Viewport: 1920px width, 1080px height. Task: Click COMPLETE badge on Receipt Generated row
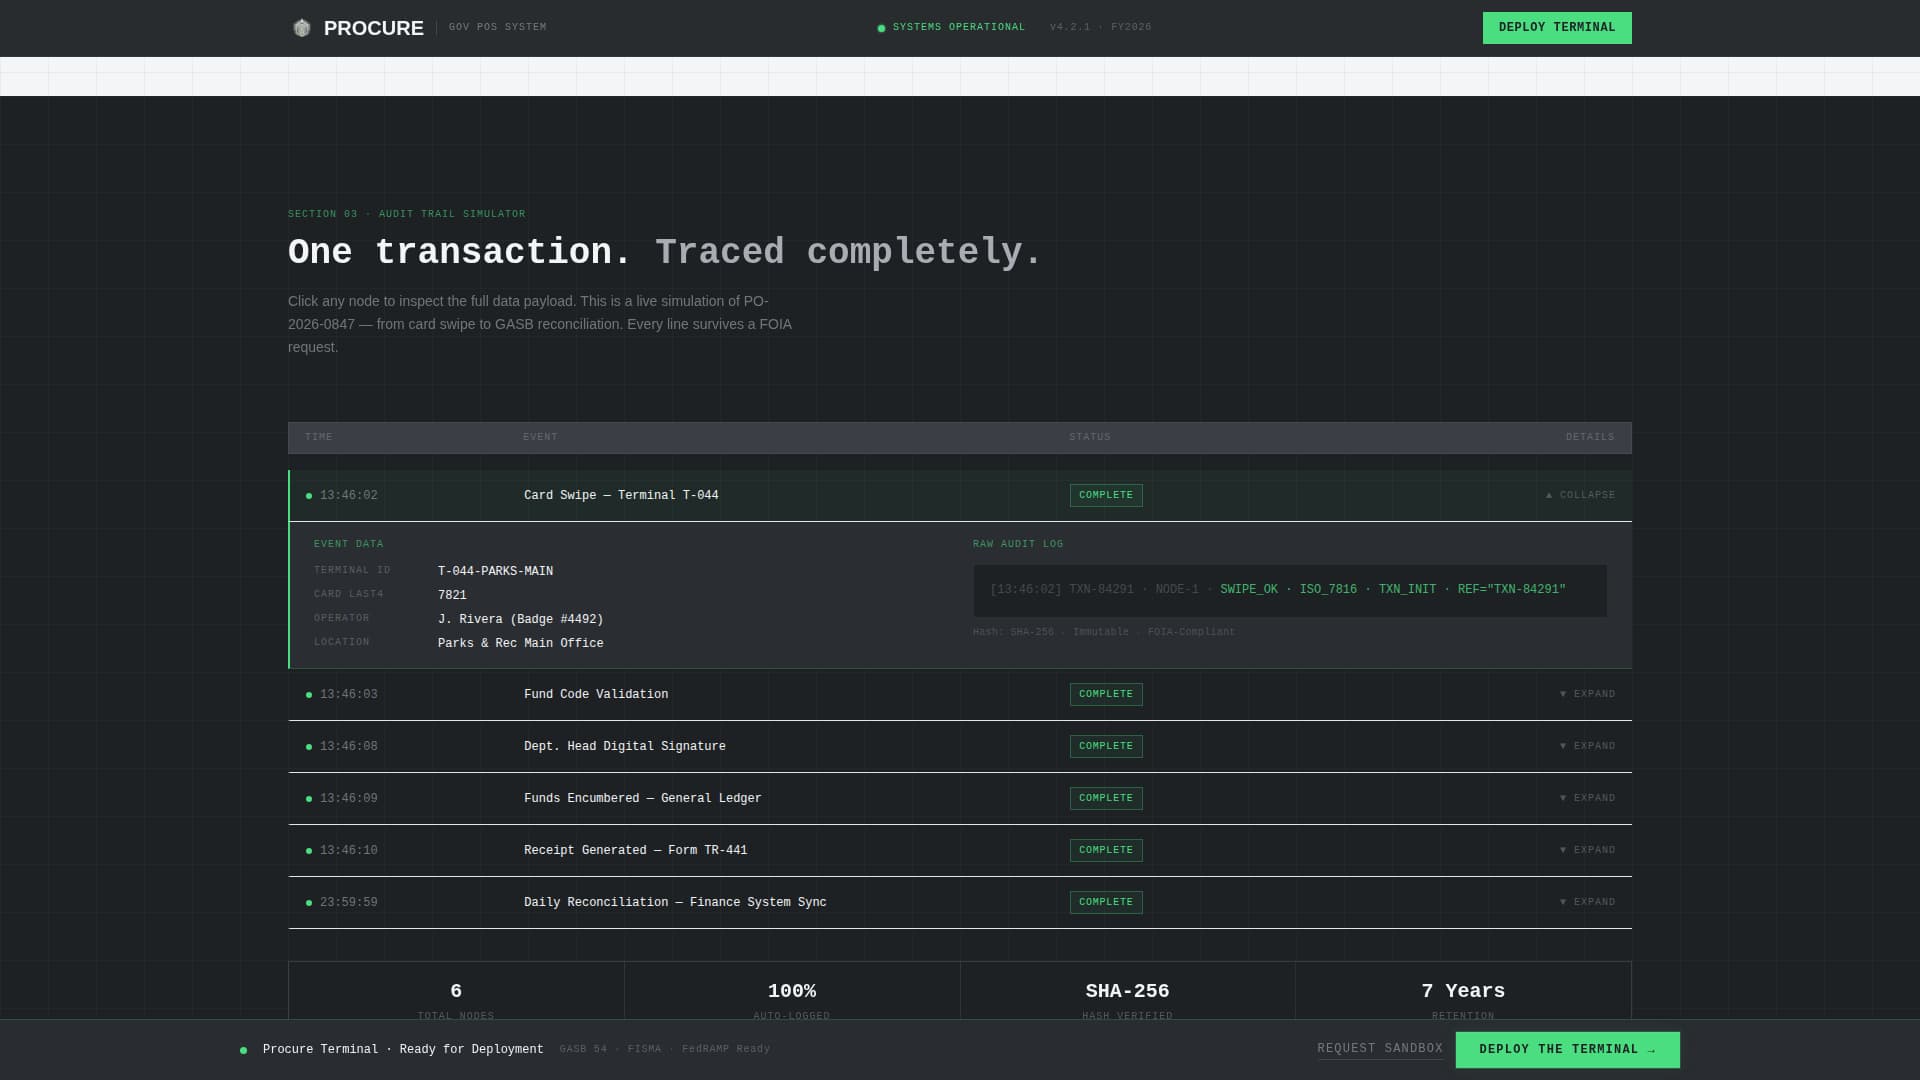tap(1106, 850)
